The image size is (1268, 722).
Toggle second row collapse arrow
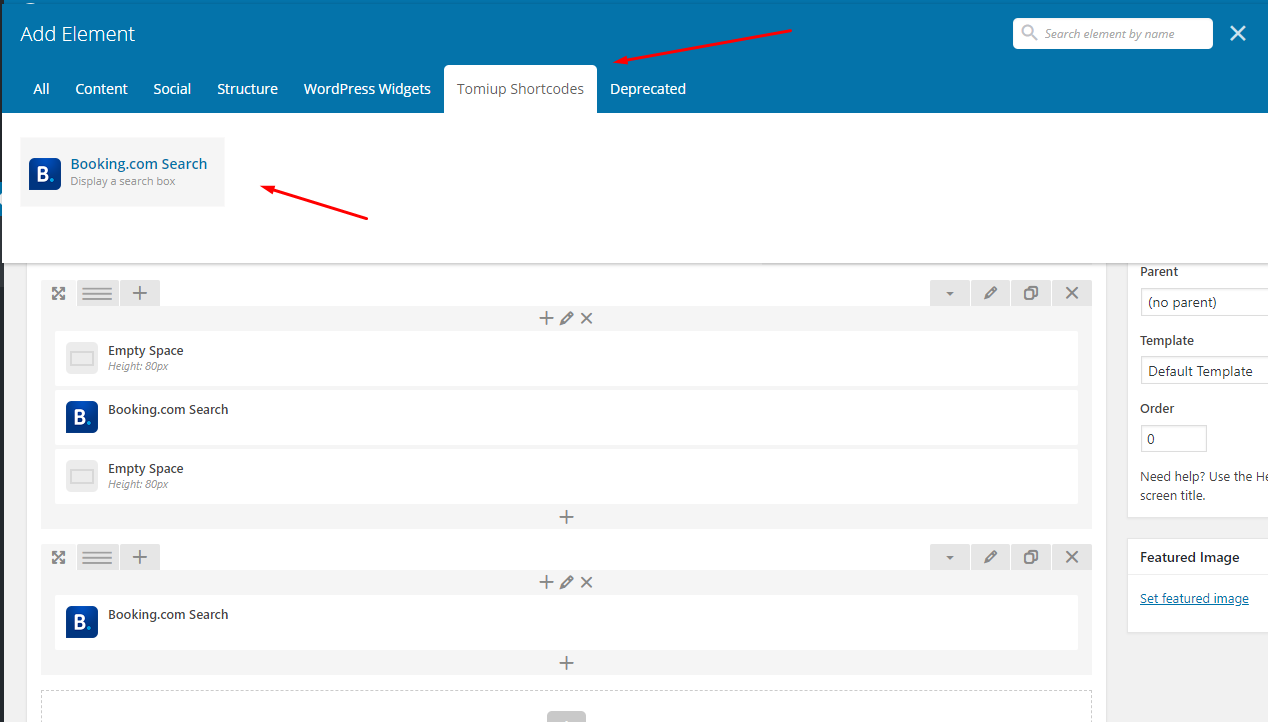pyautogui.click(x=950, y=557)
